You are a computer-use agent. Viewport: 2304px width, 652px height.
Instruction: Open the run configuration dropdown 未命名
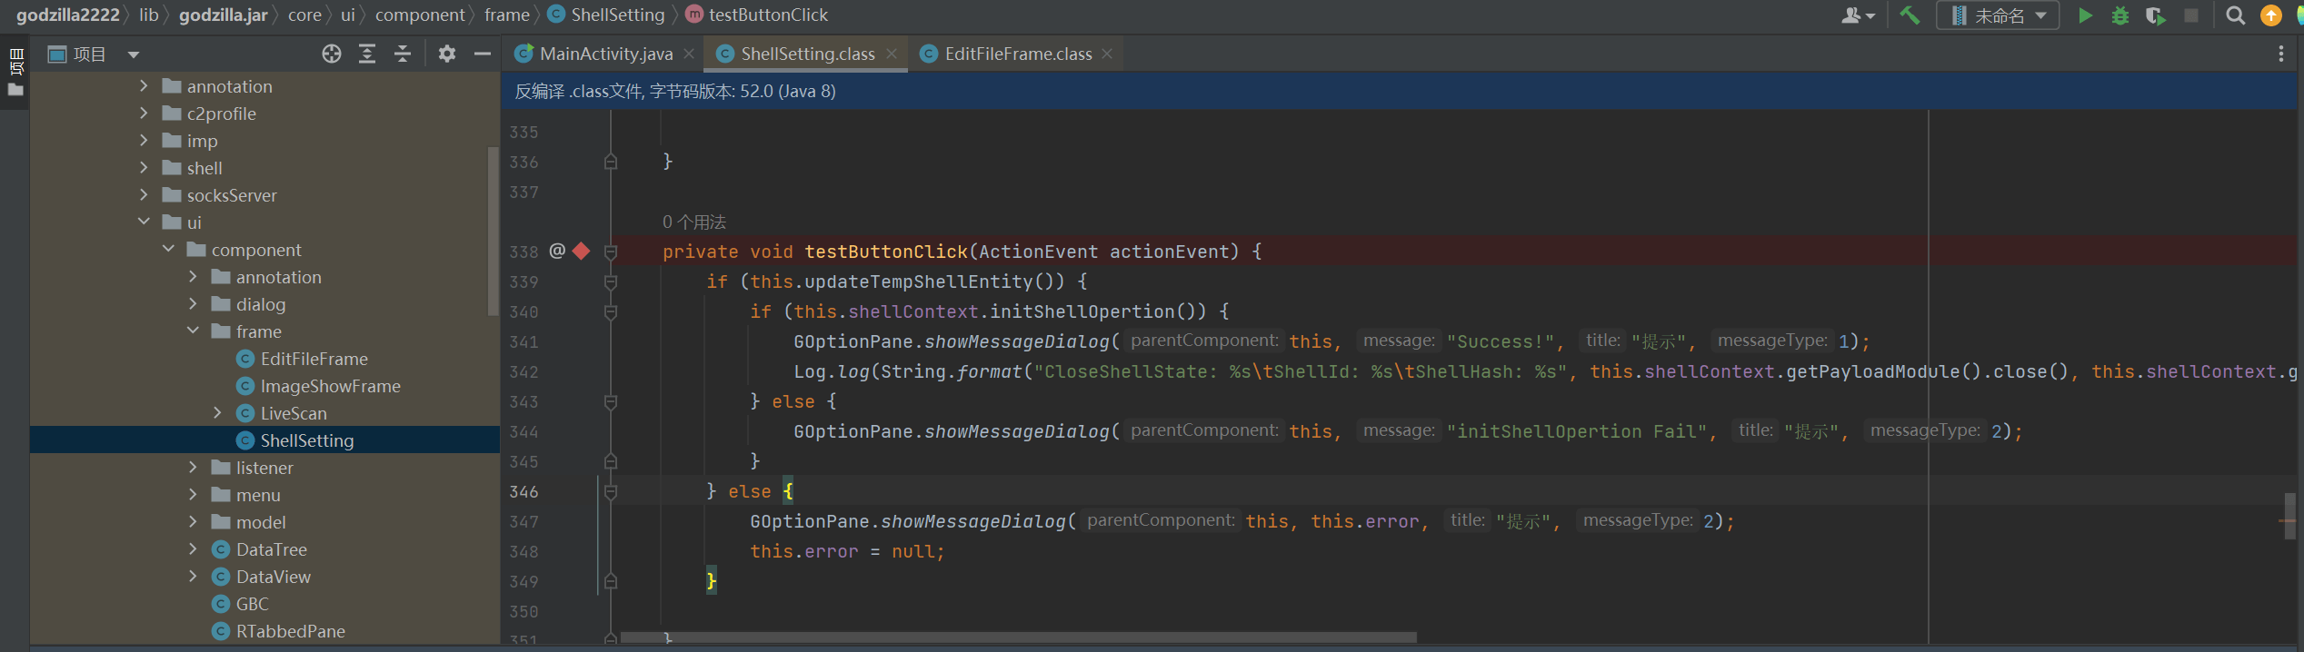pyautogui.click(x=1998, y=16)
